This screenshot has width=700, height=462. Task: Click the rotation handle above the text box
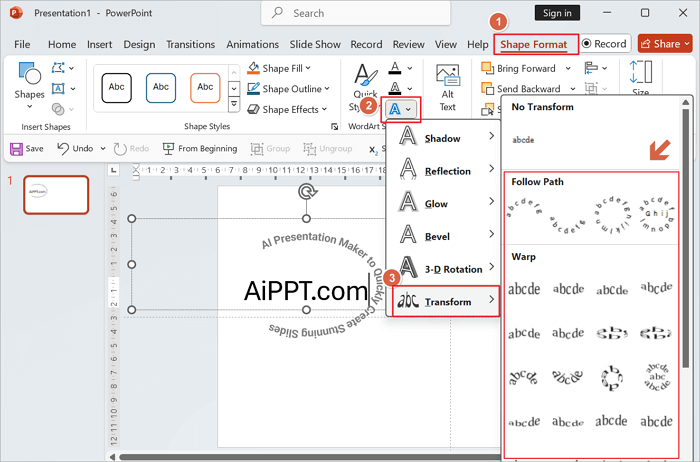click(x=307, y=191)
